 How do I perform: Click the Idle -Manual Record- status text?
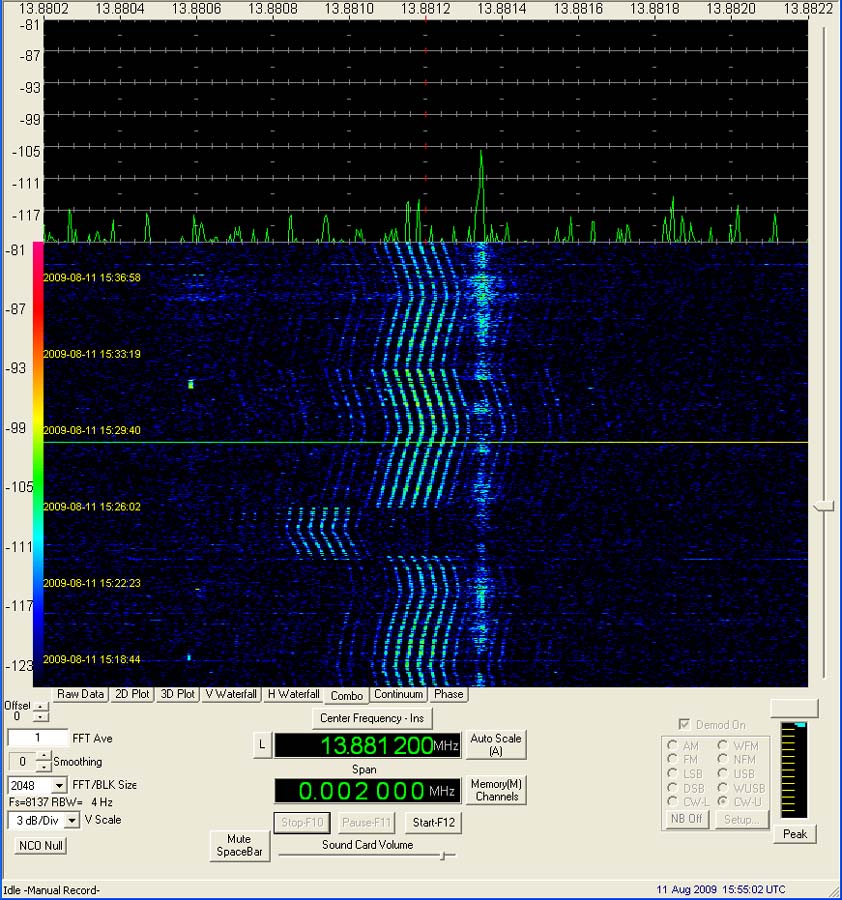[51, 890]
